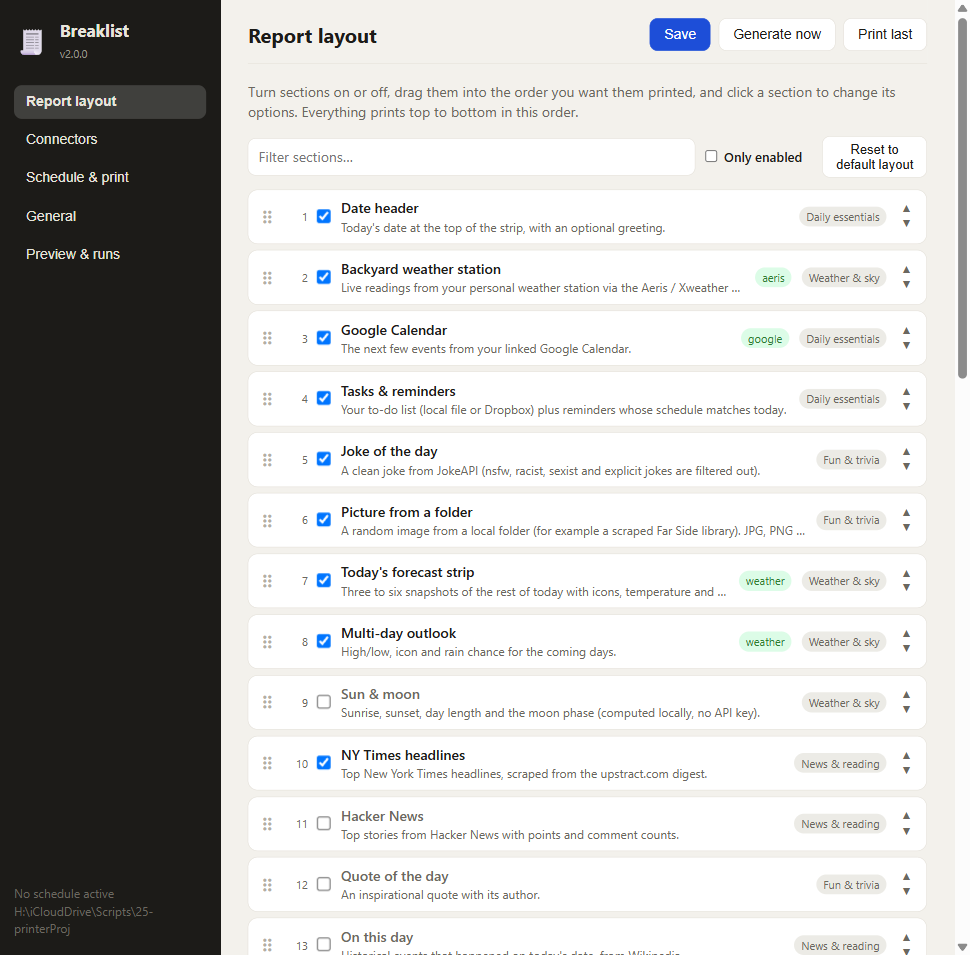The image size is (970, 955).
Task: Select Report layout in the sidebar
Action: [109, 101]
